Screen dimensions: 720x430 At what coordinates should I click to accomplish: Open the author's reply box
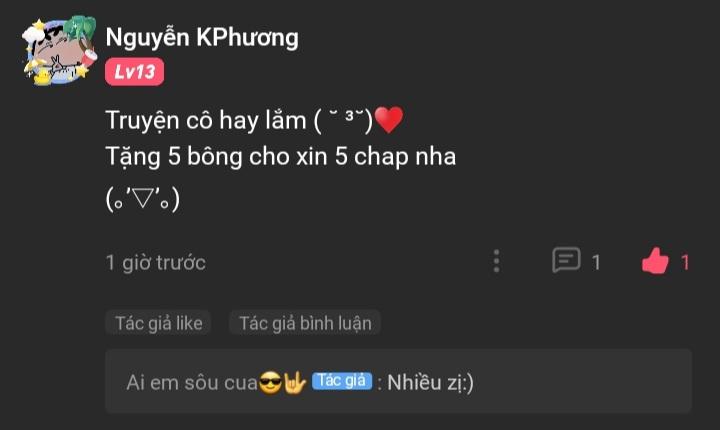399,381
